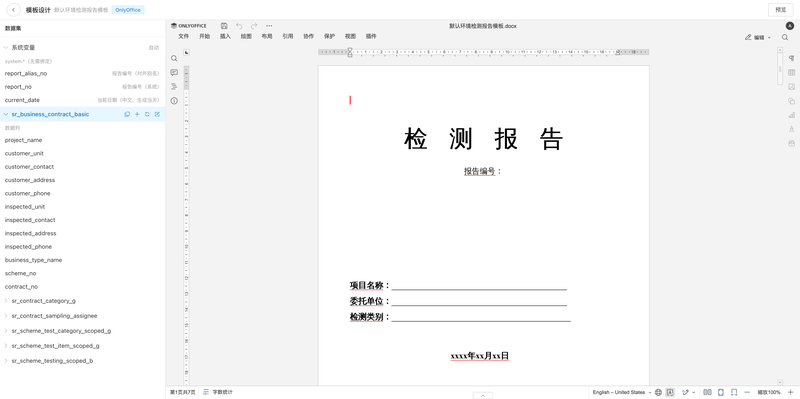Expand the sr_scheme_test_category_scoped_g dataset
This screenshot has height=399, width=800.
click(6, 331)
